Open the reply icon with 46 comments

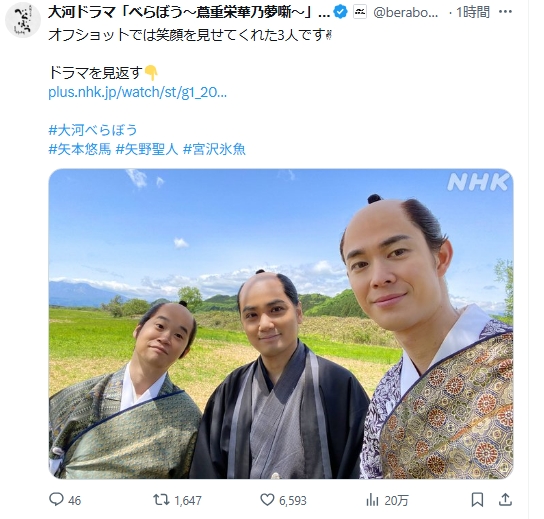pyautogui.click(x=56, y=500)
